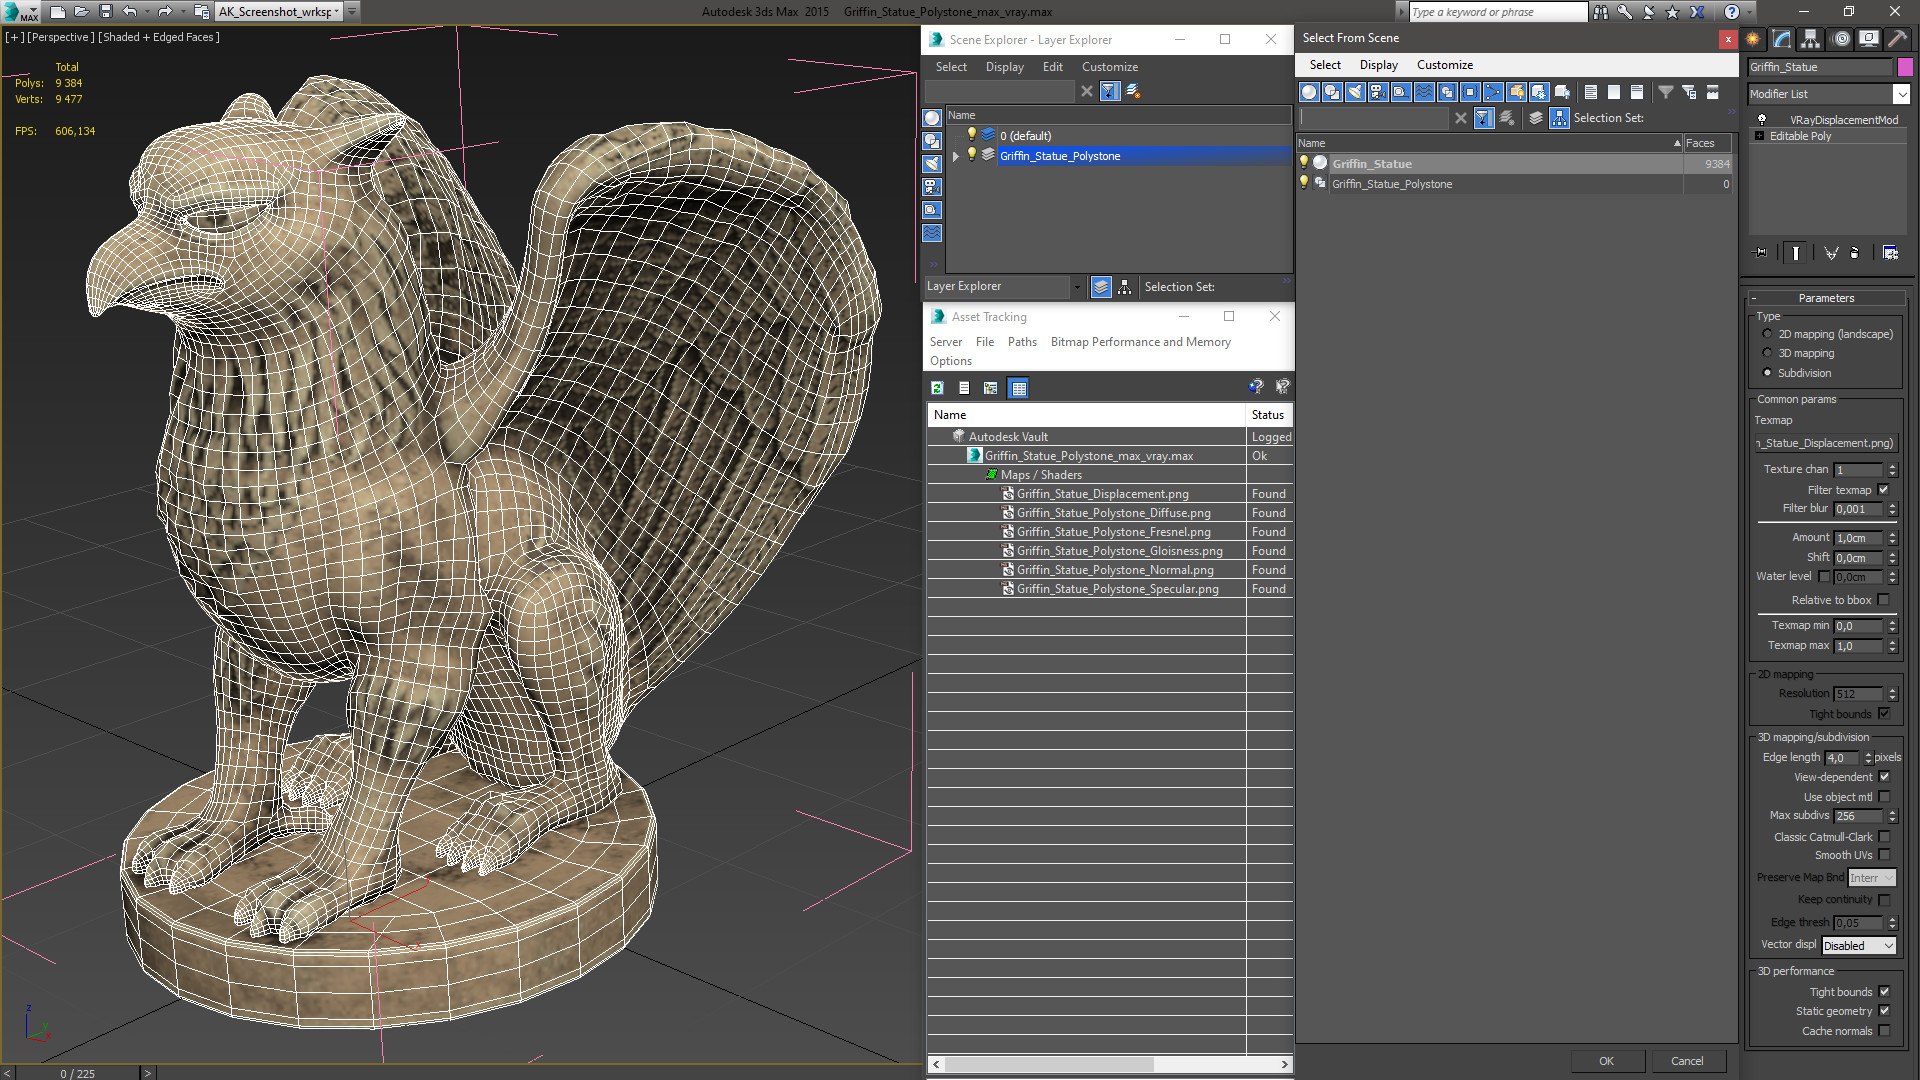Click Select None icon in Select From Scene
Screen dimensions: 1920x1080
pos(1614,92)
